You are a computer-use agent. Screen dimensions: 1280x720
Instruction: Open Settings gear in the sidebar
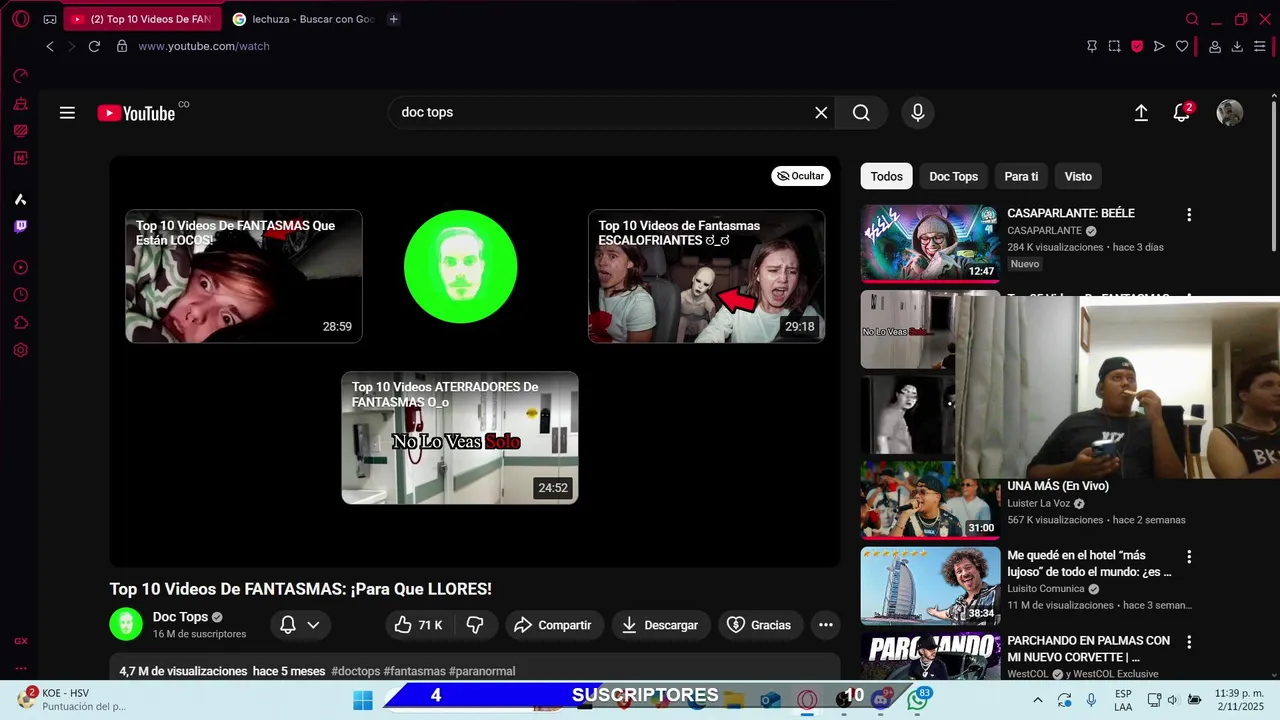tap(20, 350)
